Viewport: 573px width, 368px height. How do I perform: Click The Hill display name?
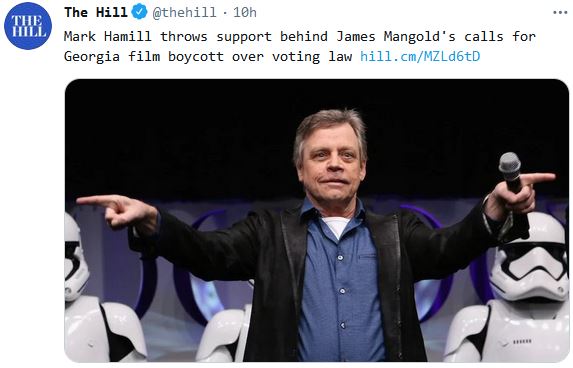[96, 12]
